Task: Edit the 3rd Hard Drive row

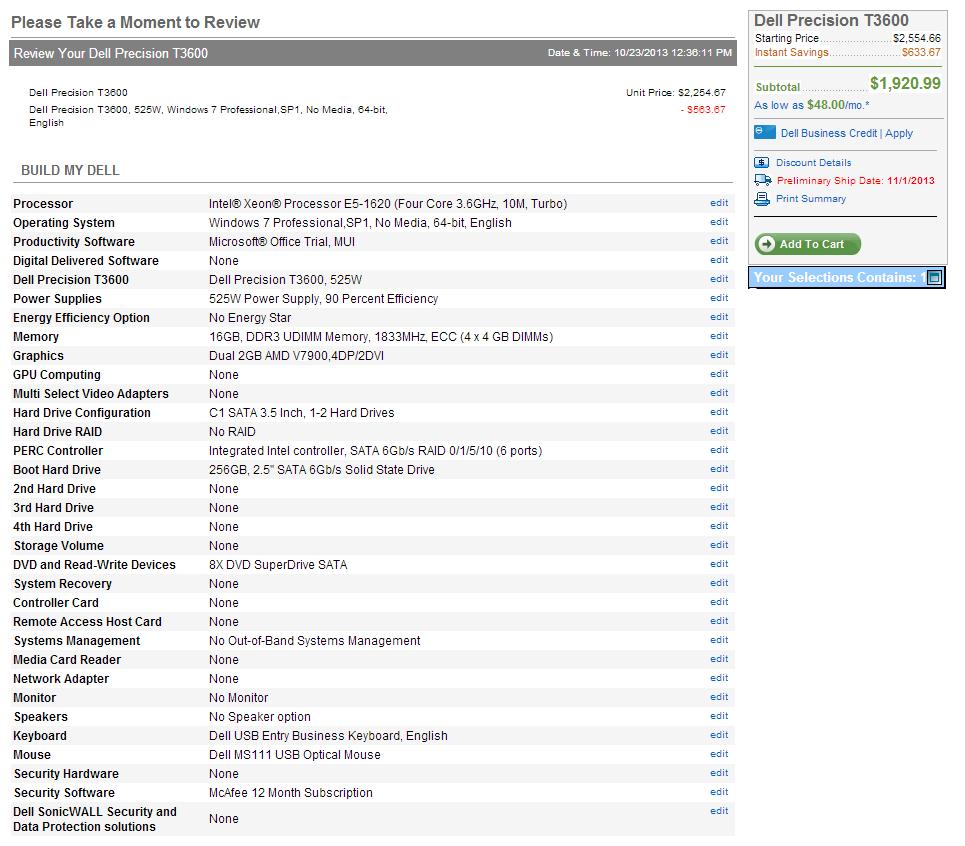Action: point(719,507)
